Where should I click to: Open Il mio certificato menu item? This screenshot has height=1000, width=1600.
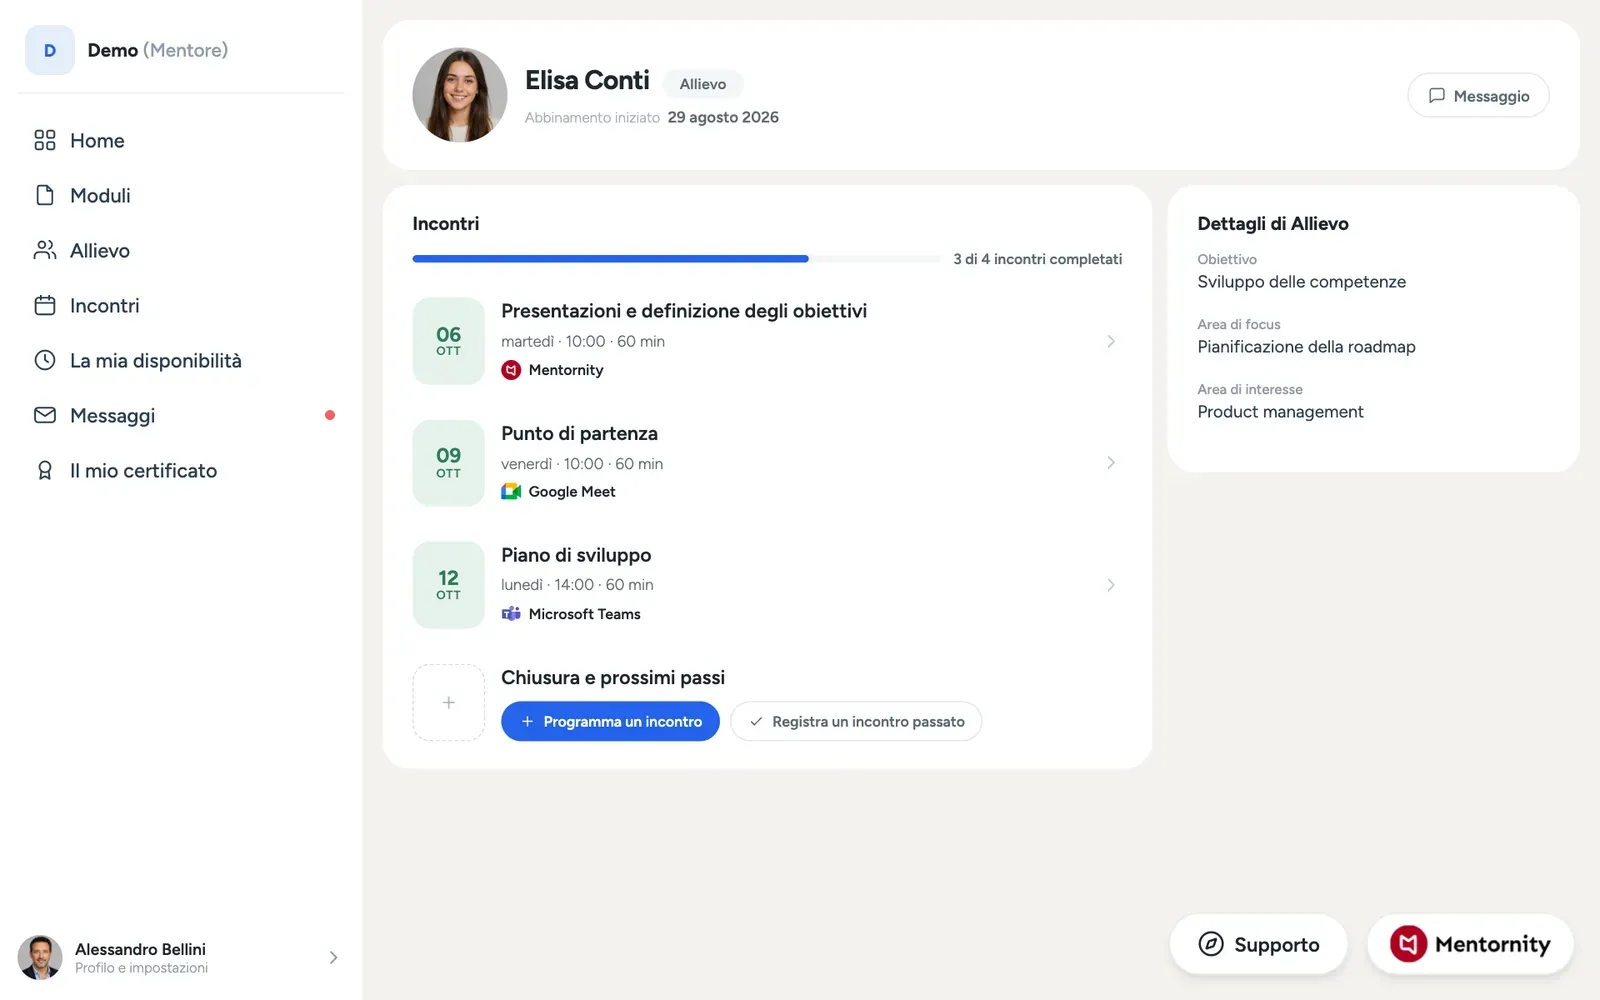180,470
